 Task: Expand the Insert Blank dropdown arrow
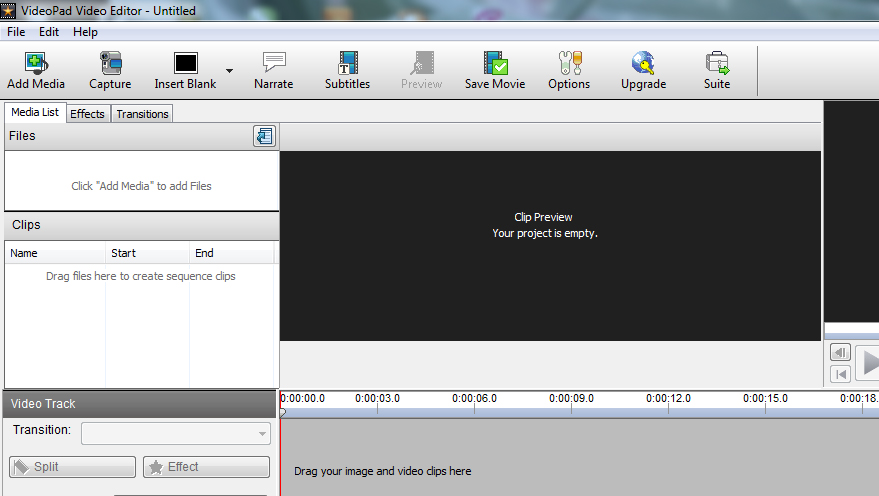(x=229, y=71)
